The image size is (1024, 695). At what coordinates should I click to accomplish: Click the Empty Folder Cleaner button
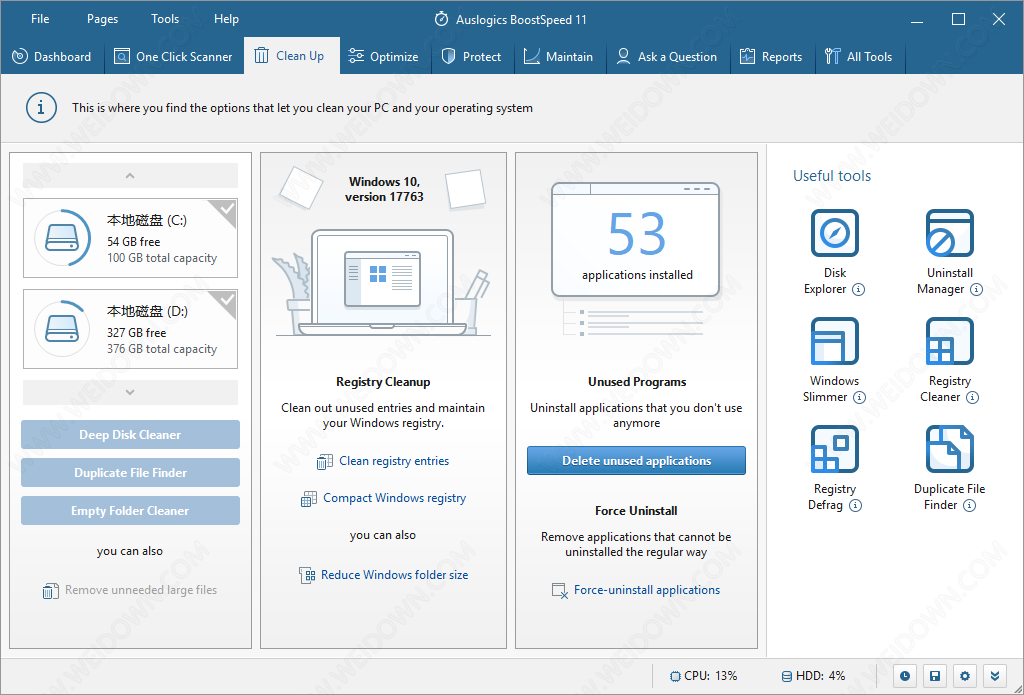pyautogui.click(x=130, y=511)
